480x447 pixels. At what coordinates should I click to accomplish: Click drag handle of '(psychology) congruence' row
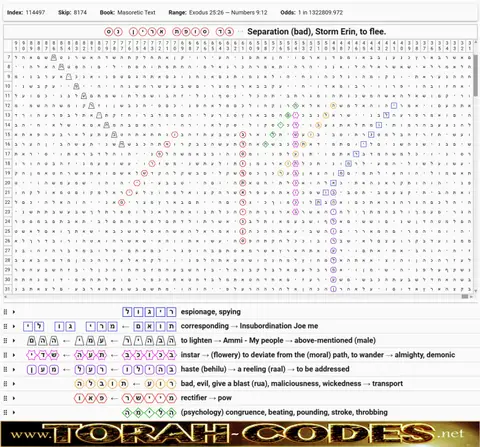5,412
